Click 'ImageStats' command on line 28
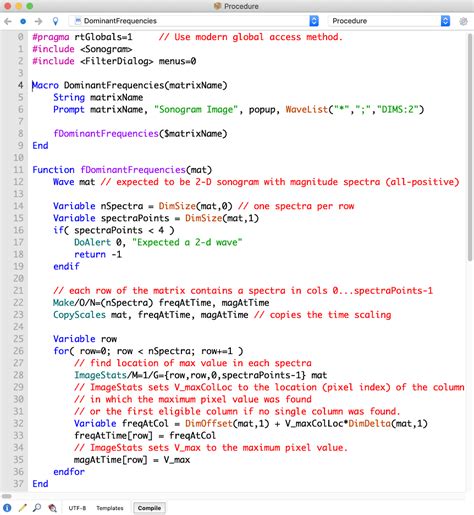Viewport: 474px width, 515px height. (100, 375)
